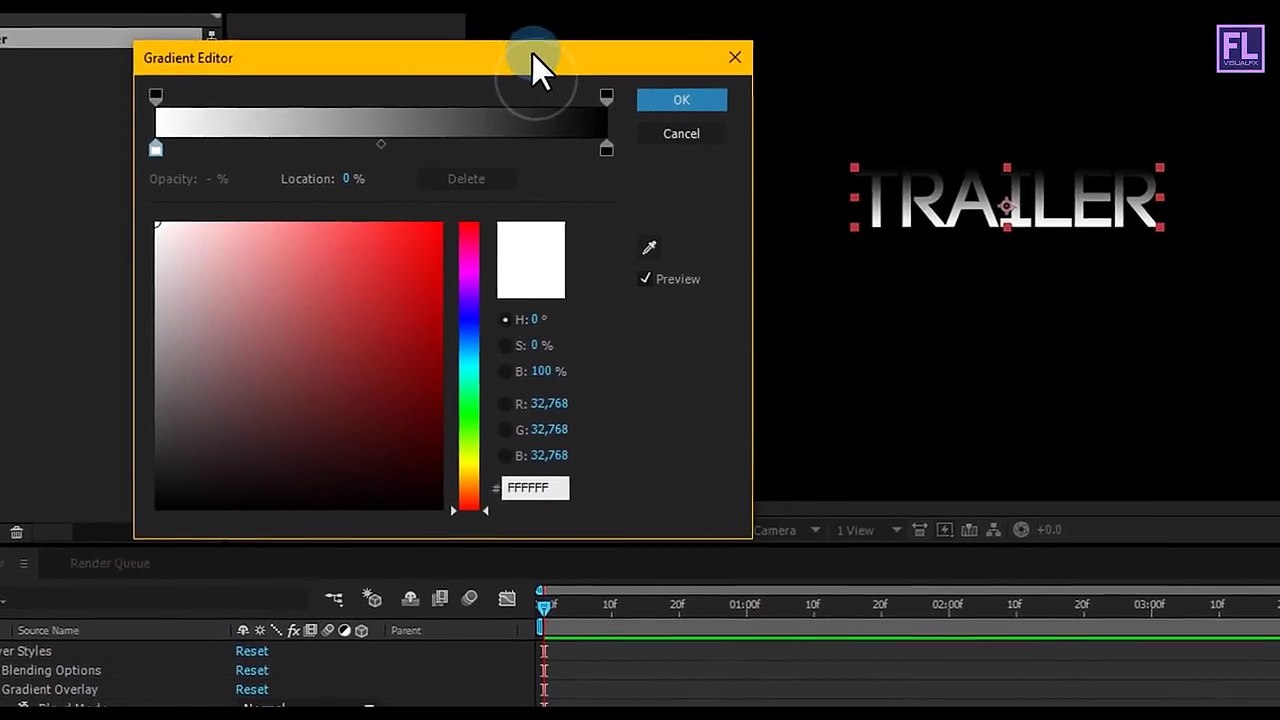The image size is (1280, 720).
Task: Select the S saturation radio button
Action: pos(505,345)
